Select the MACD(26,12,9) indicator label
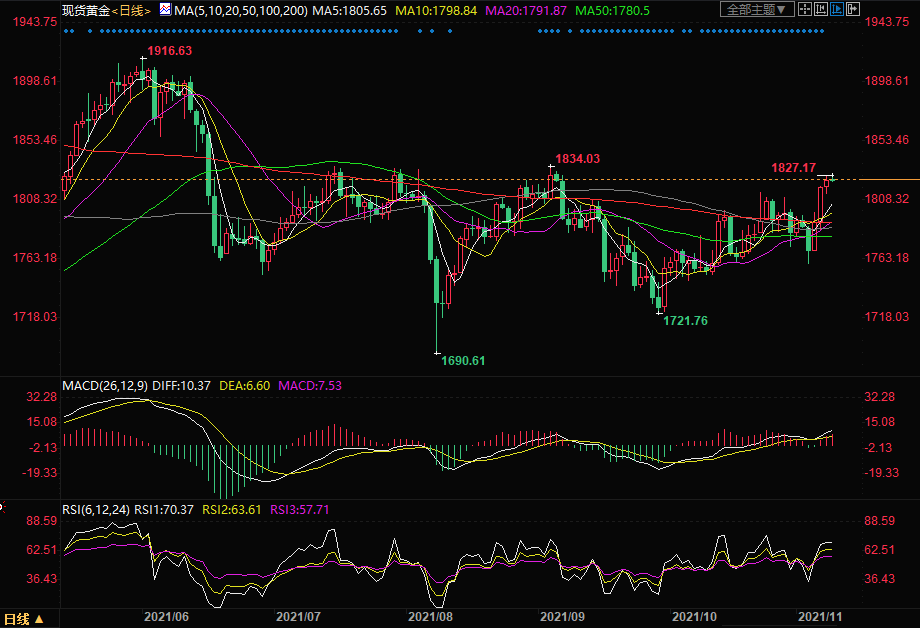The image size is (920, 628). [x=103, y=385]
